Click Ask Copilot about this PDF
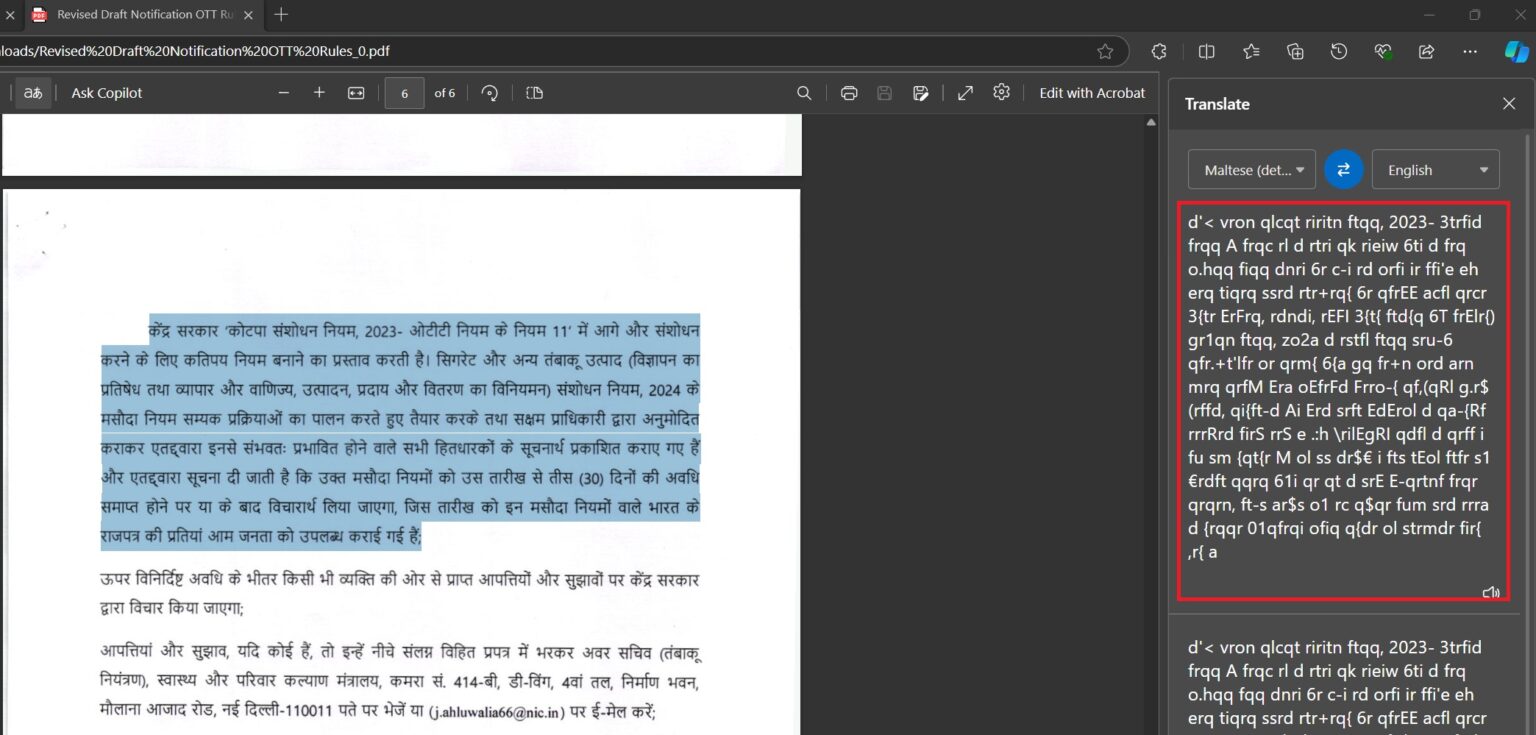 (106, 92)
